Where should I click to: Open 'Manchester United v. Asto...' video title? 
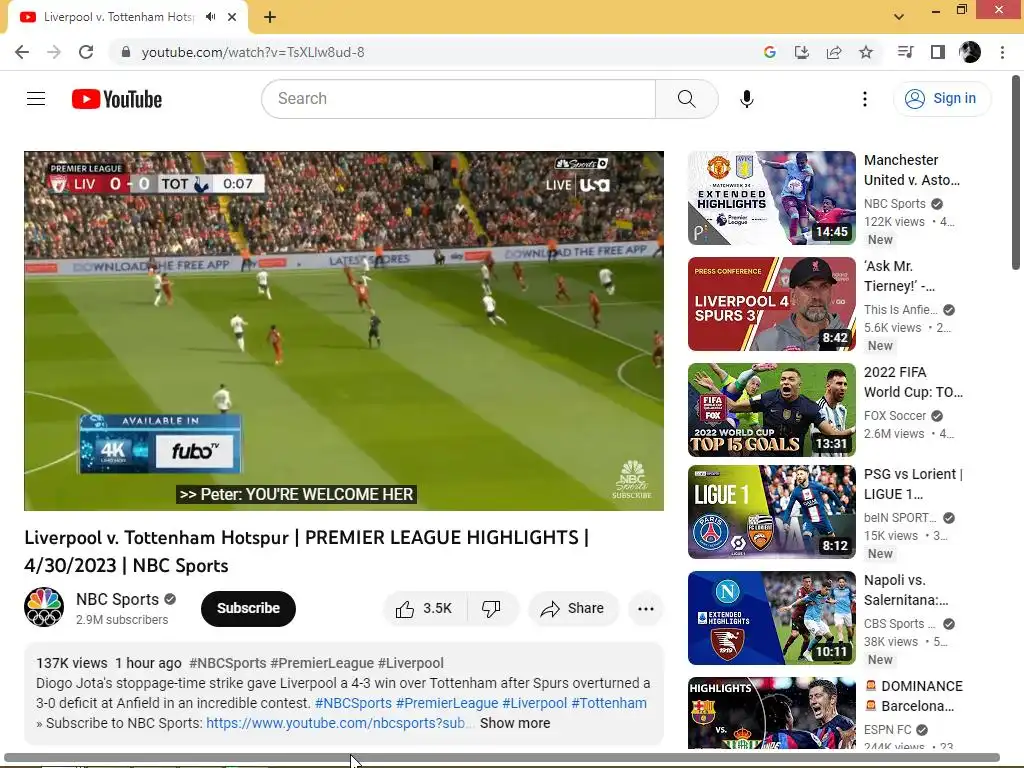913,170
